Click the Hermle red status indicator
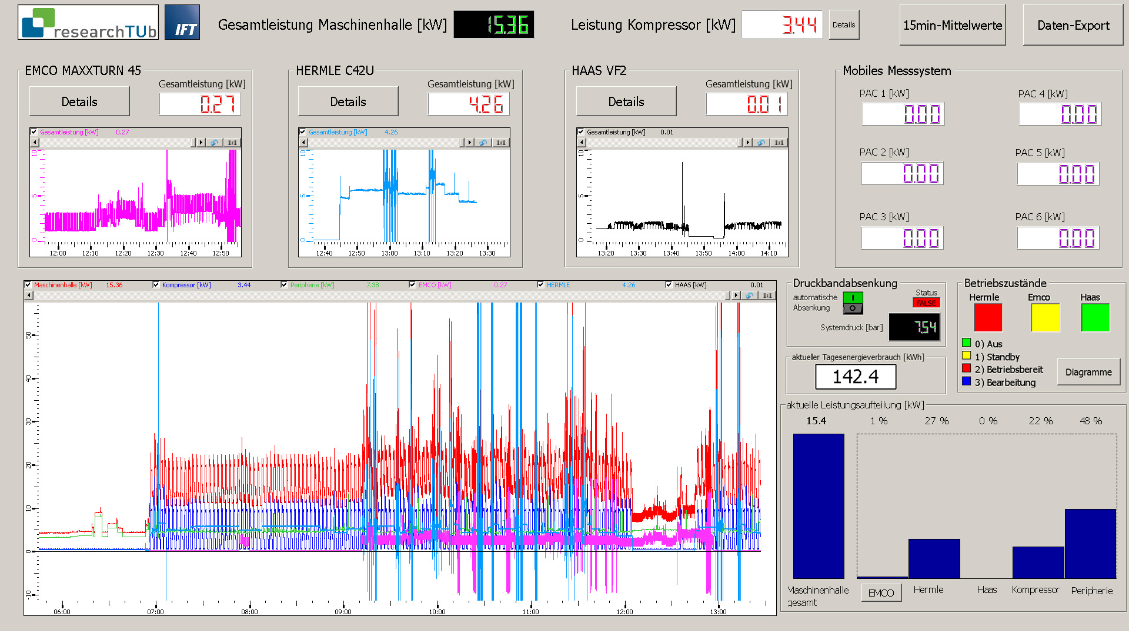 pos(987,317)
